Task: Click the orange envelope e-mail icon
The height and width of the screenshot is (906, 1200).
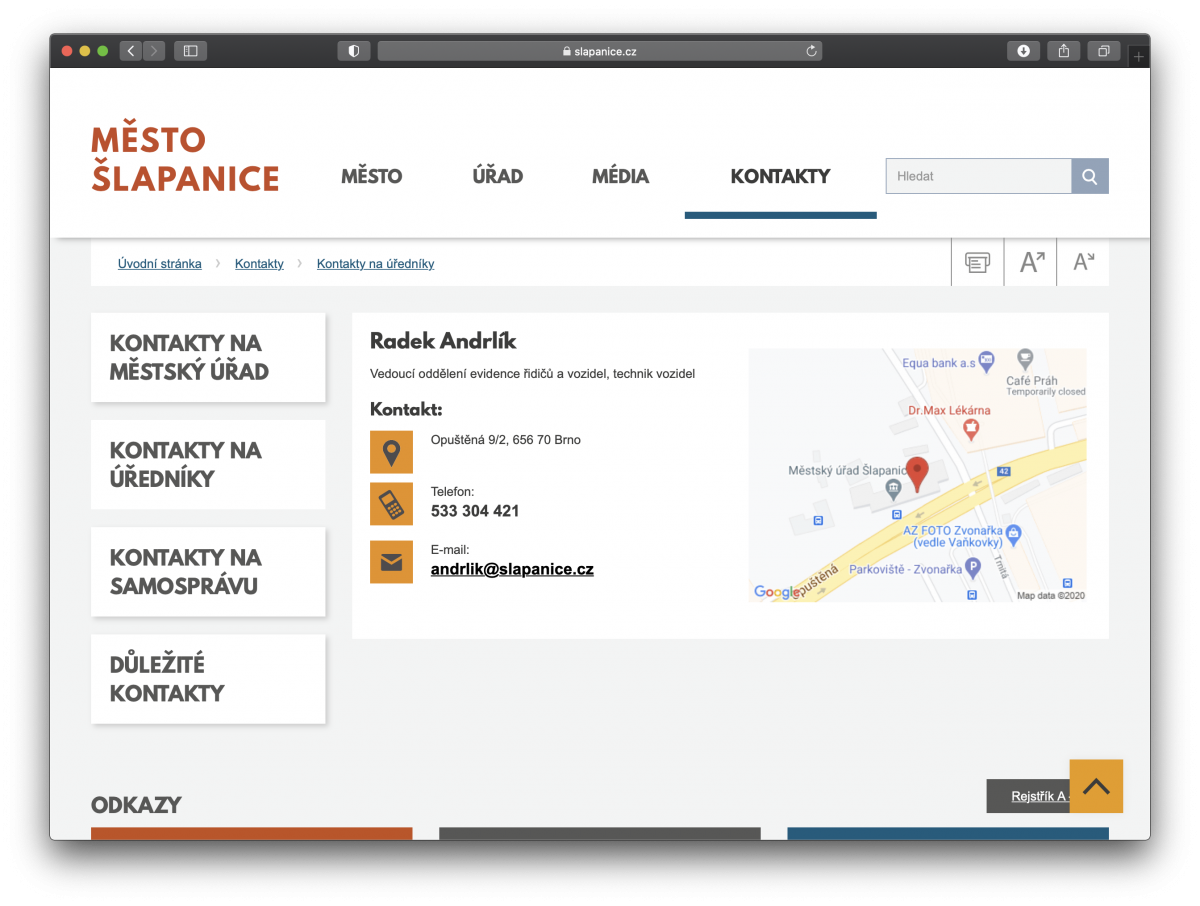Action: tap(391, 562)
